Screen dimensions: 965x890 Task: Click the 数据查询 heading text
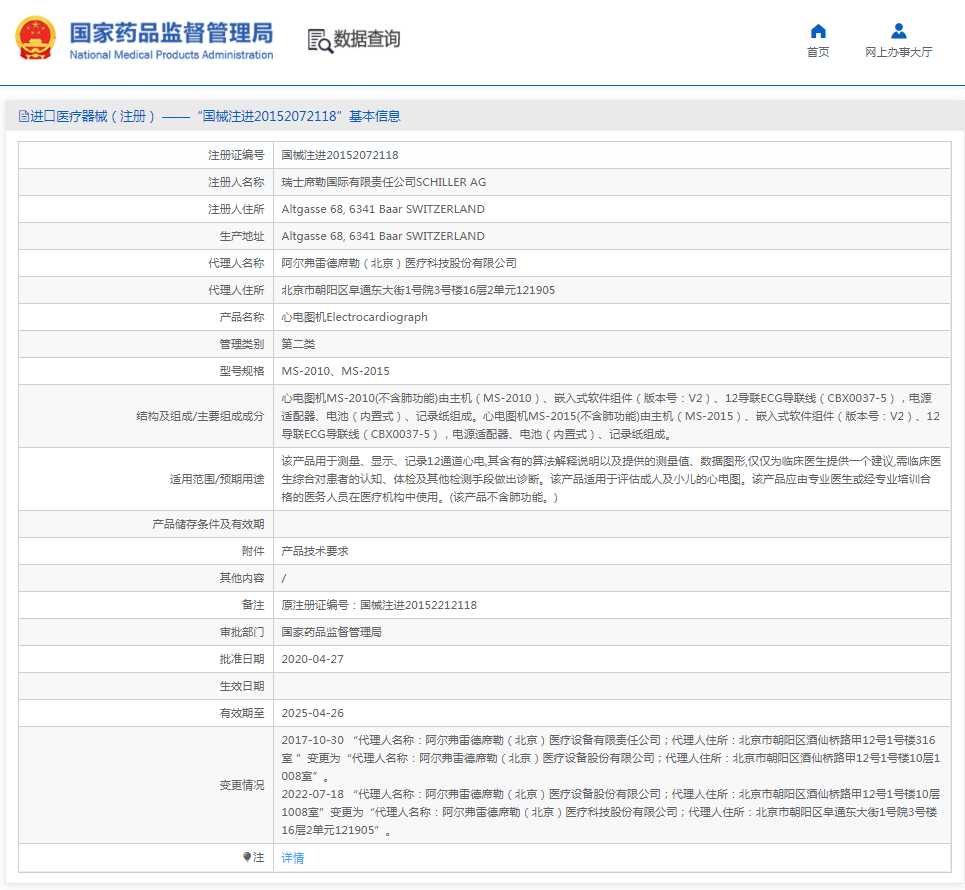tap(367, 39)
